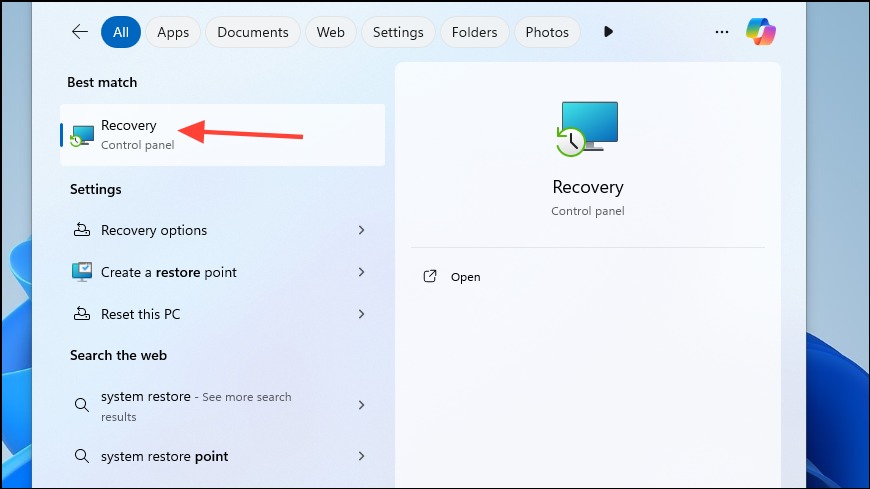This screenshot has width=870, height=489.
Task: Click the Recovery best match icon
Action: point(82,135)
